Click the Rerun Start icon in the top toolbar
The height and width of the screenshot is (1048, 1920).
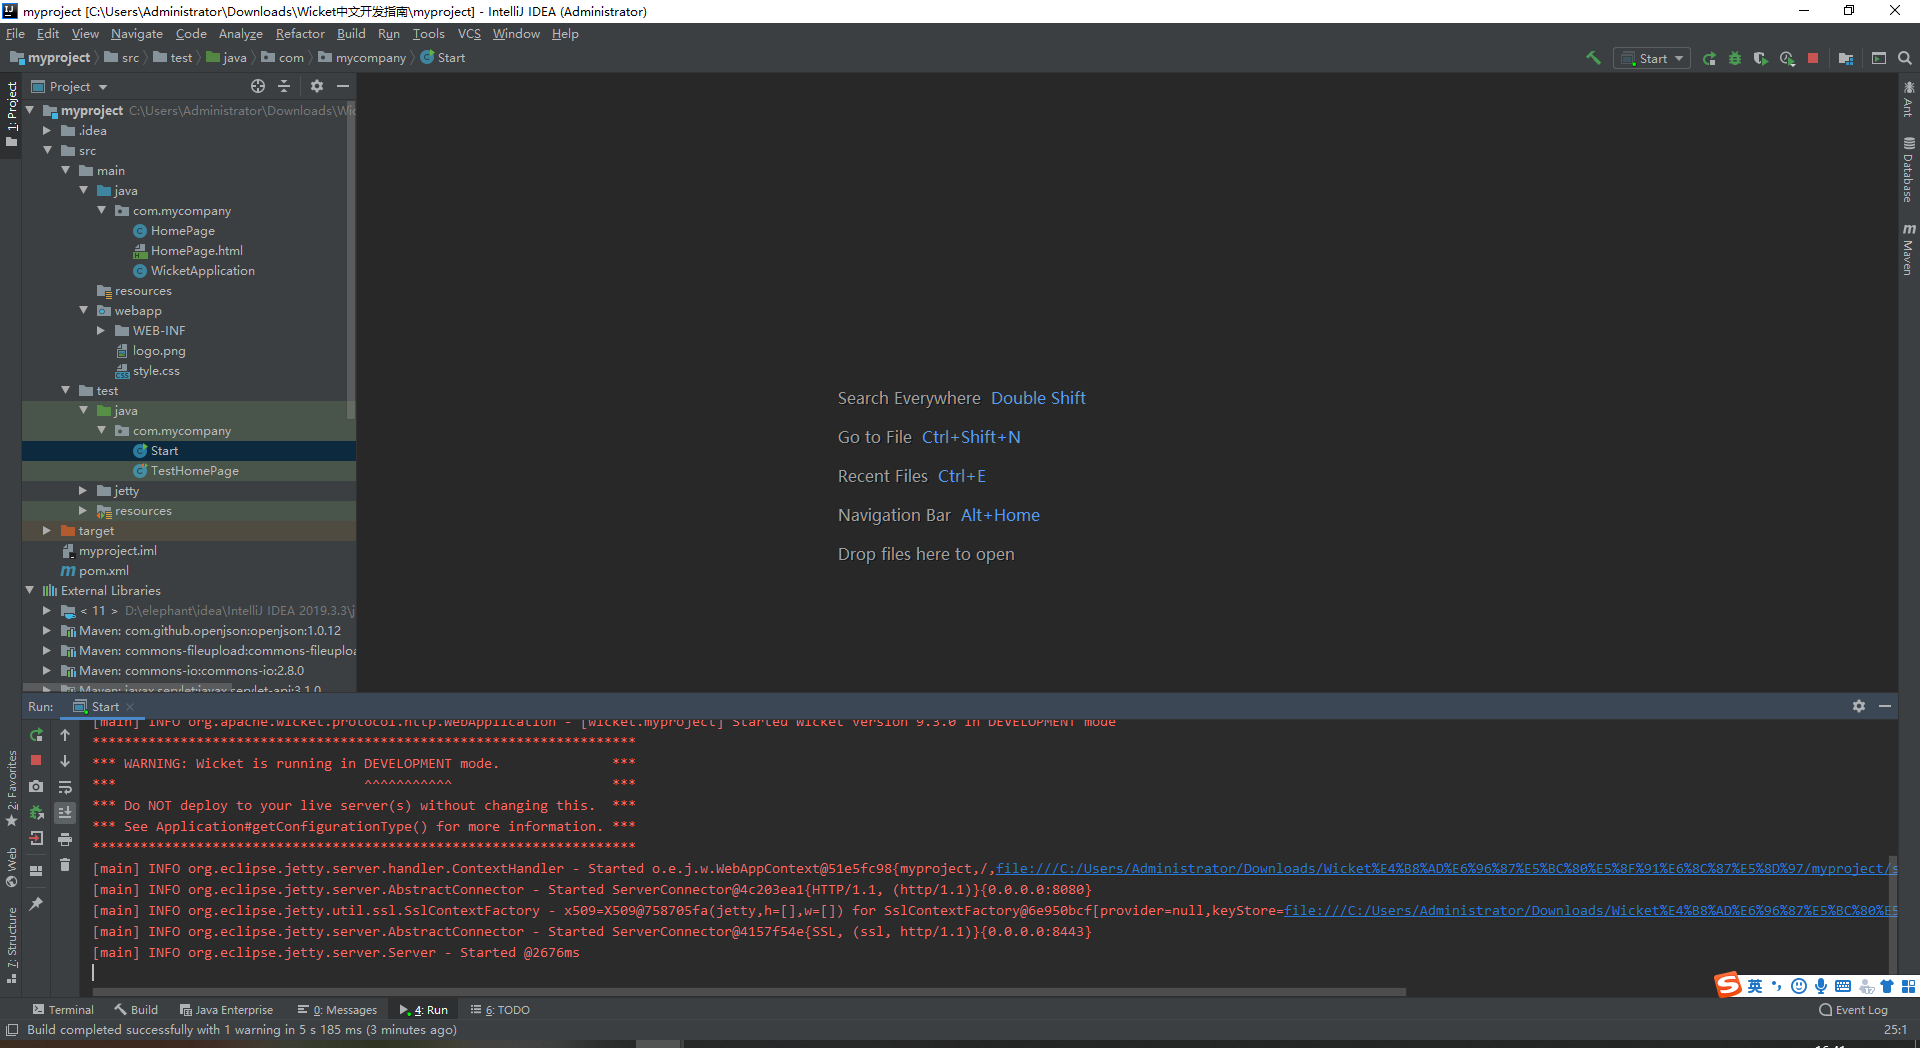pyautogui.click(x=1709, y=58)
